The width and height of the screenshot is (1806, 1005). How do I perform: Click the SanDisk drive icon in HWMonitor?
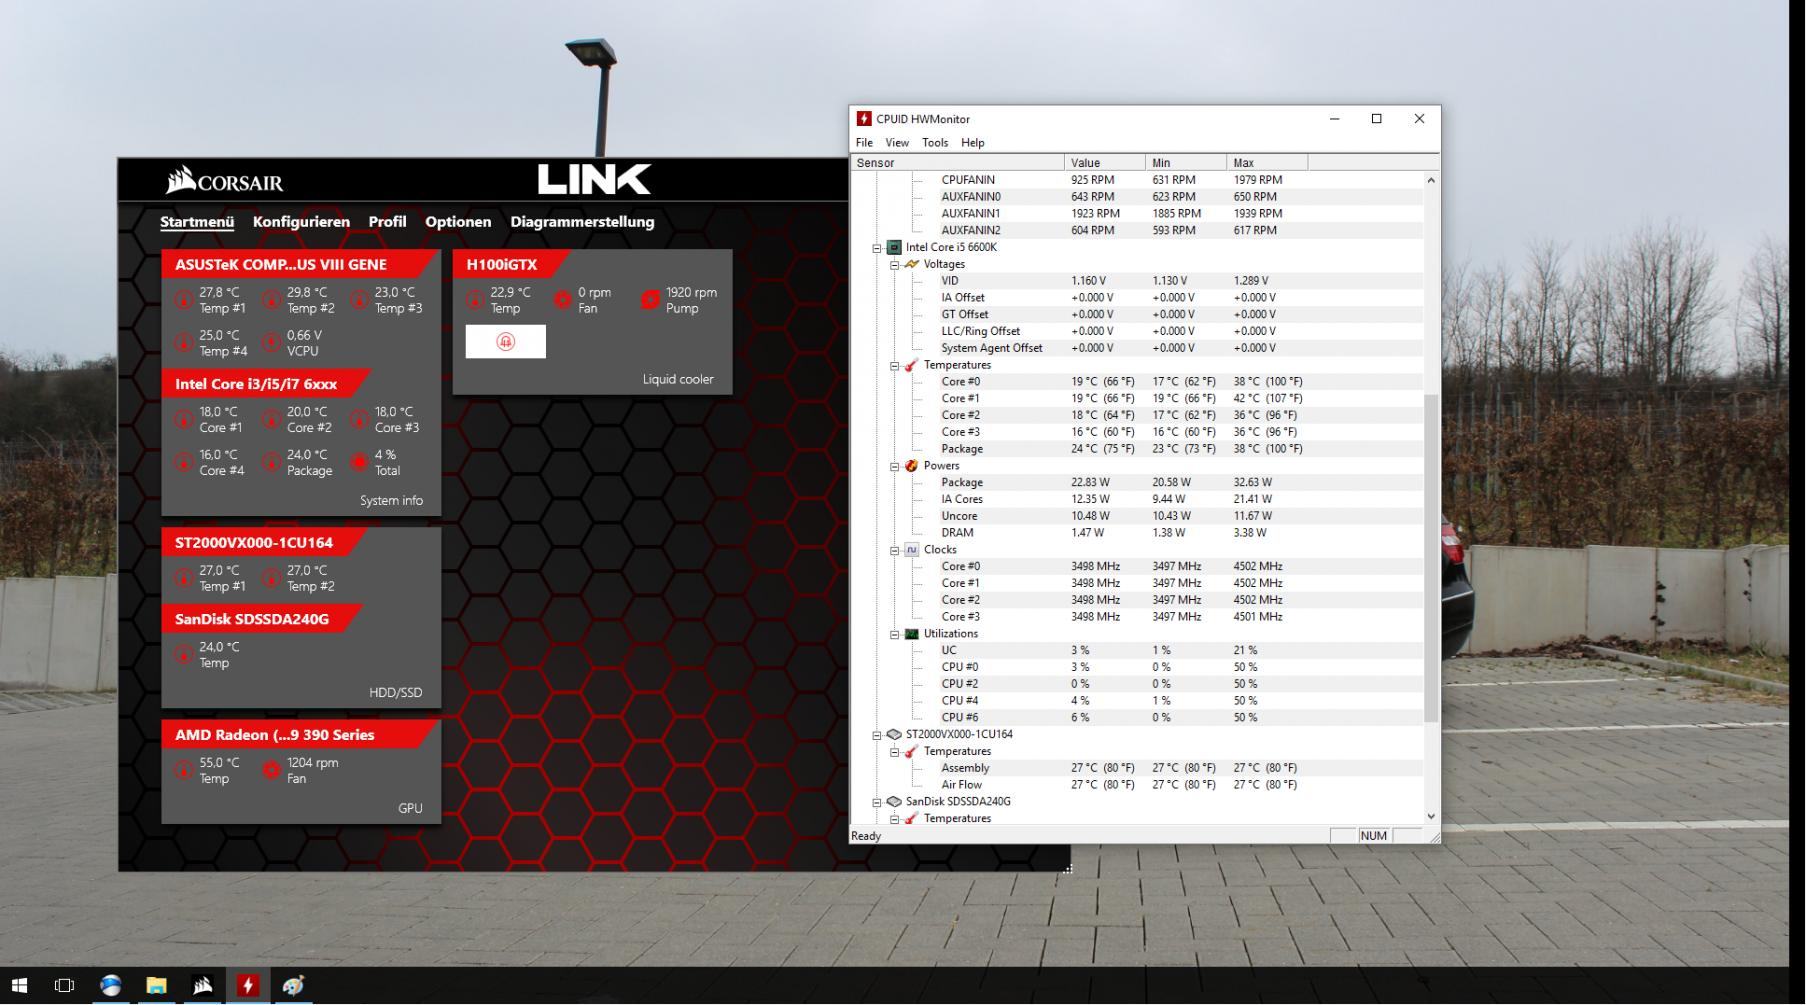(894, 802)
